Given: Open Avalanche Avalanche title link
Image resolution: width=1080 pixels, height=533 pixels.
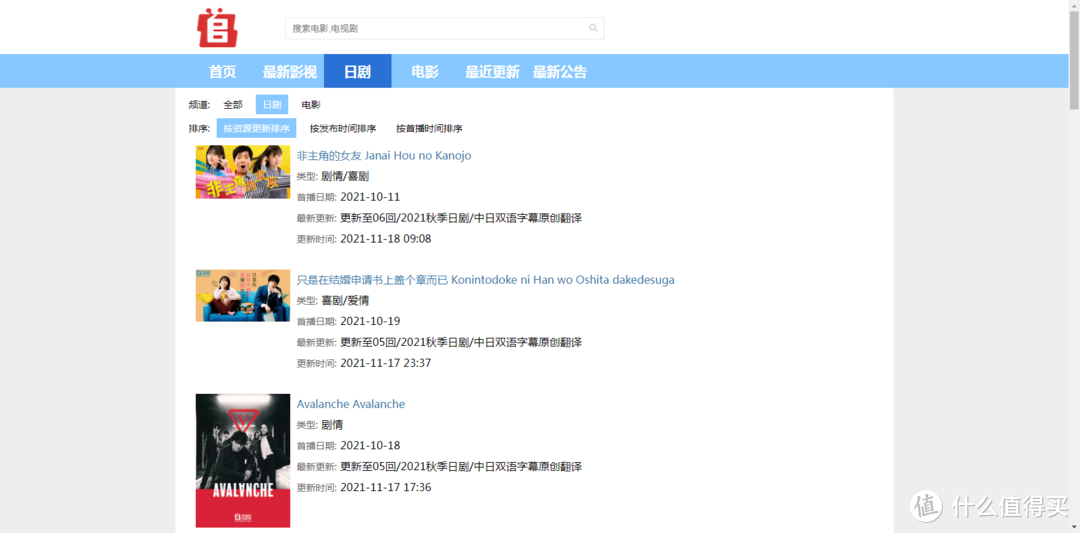Looking at the screenshot, I should coord(351,404).
